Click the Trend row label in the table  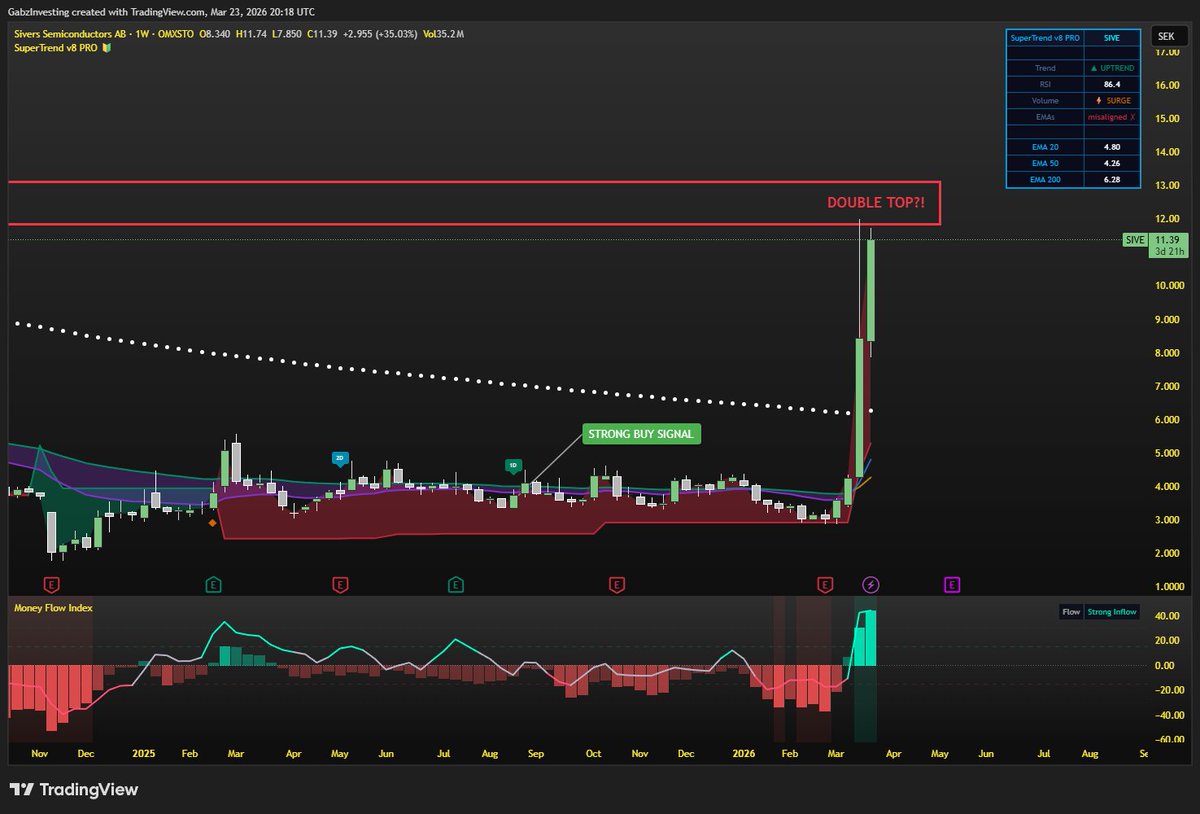[1046, 68]
